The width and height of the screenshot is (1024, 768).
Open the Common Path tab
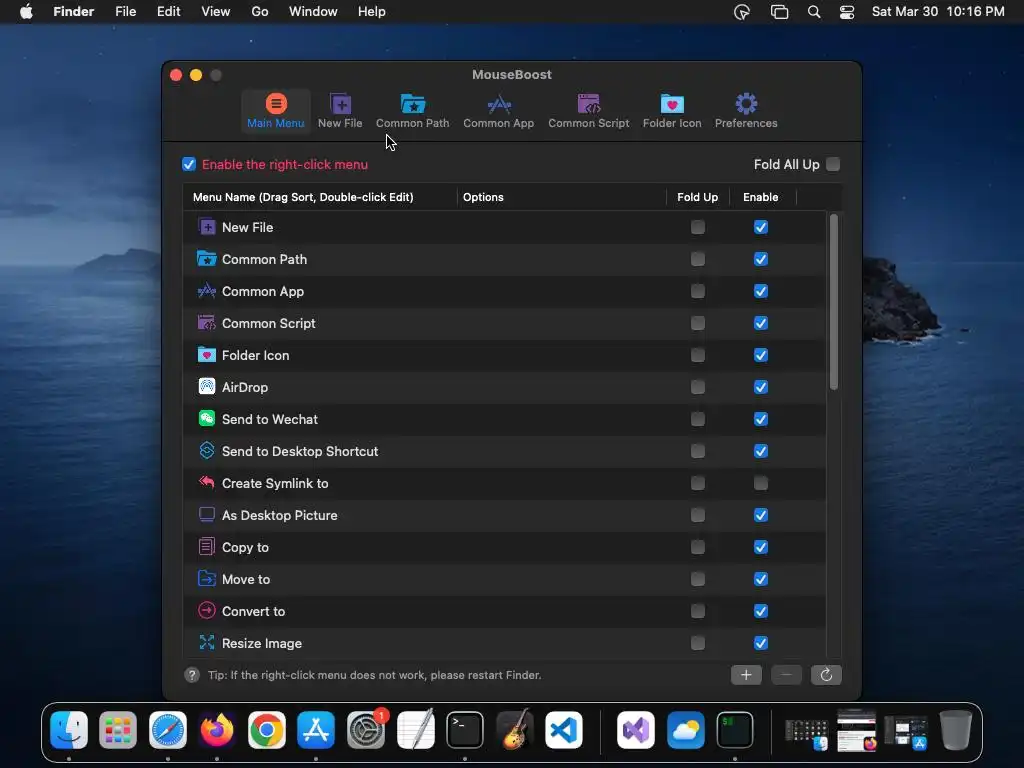click(x=412, y=111)
